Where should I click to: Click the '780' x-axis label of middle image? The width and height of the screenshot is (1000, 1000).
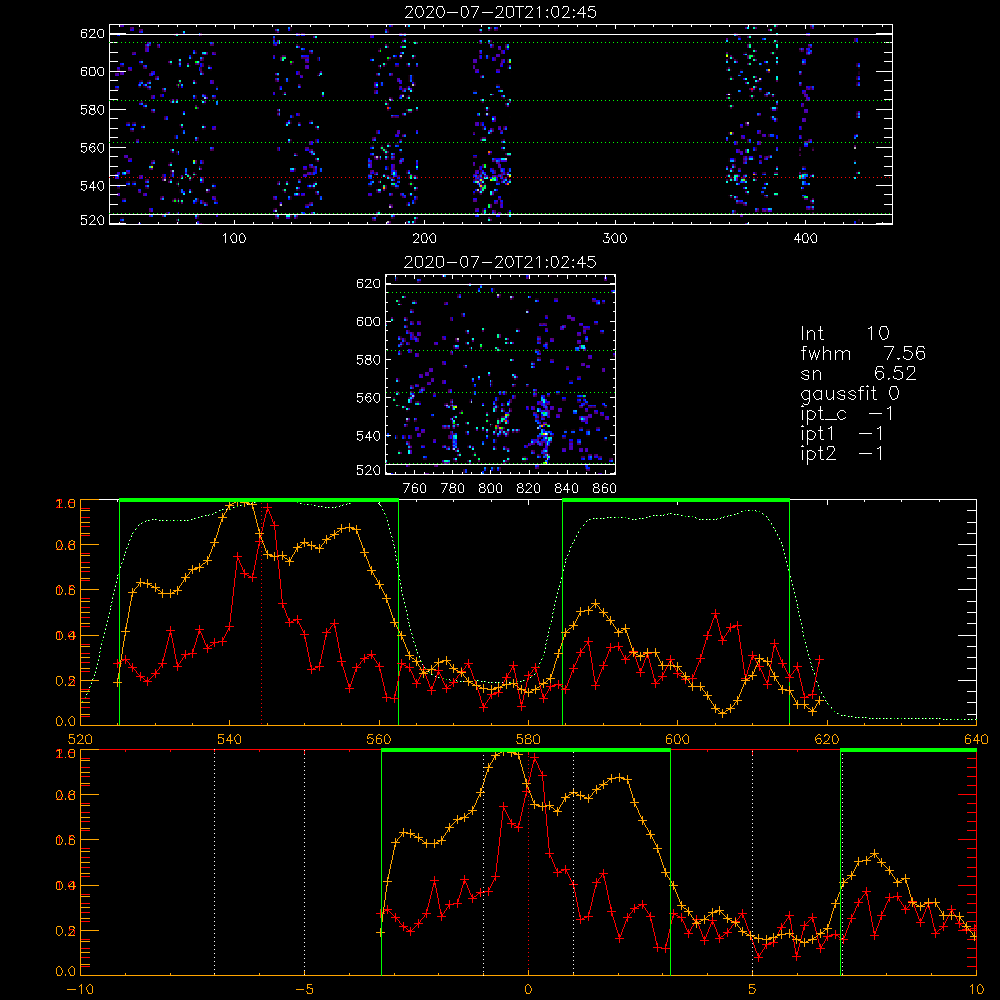[453, 489]
